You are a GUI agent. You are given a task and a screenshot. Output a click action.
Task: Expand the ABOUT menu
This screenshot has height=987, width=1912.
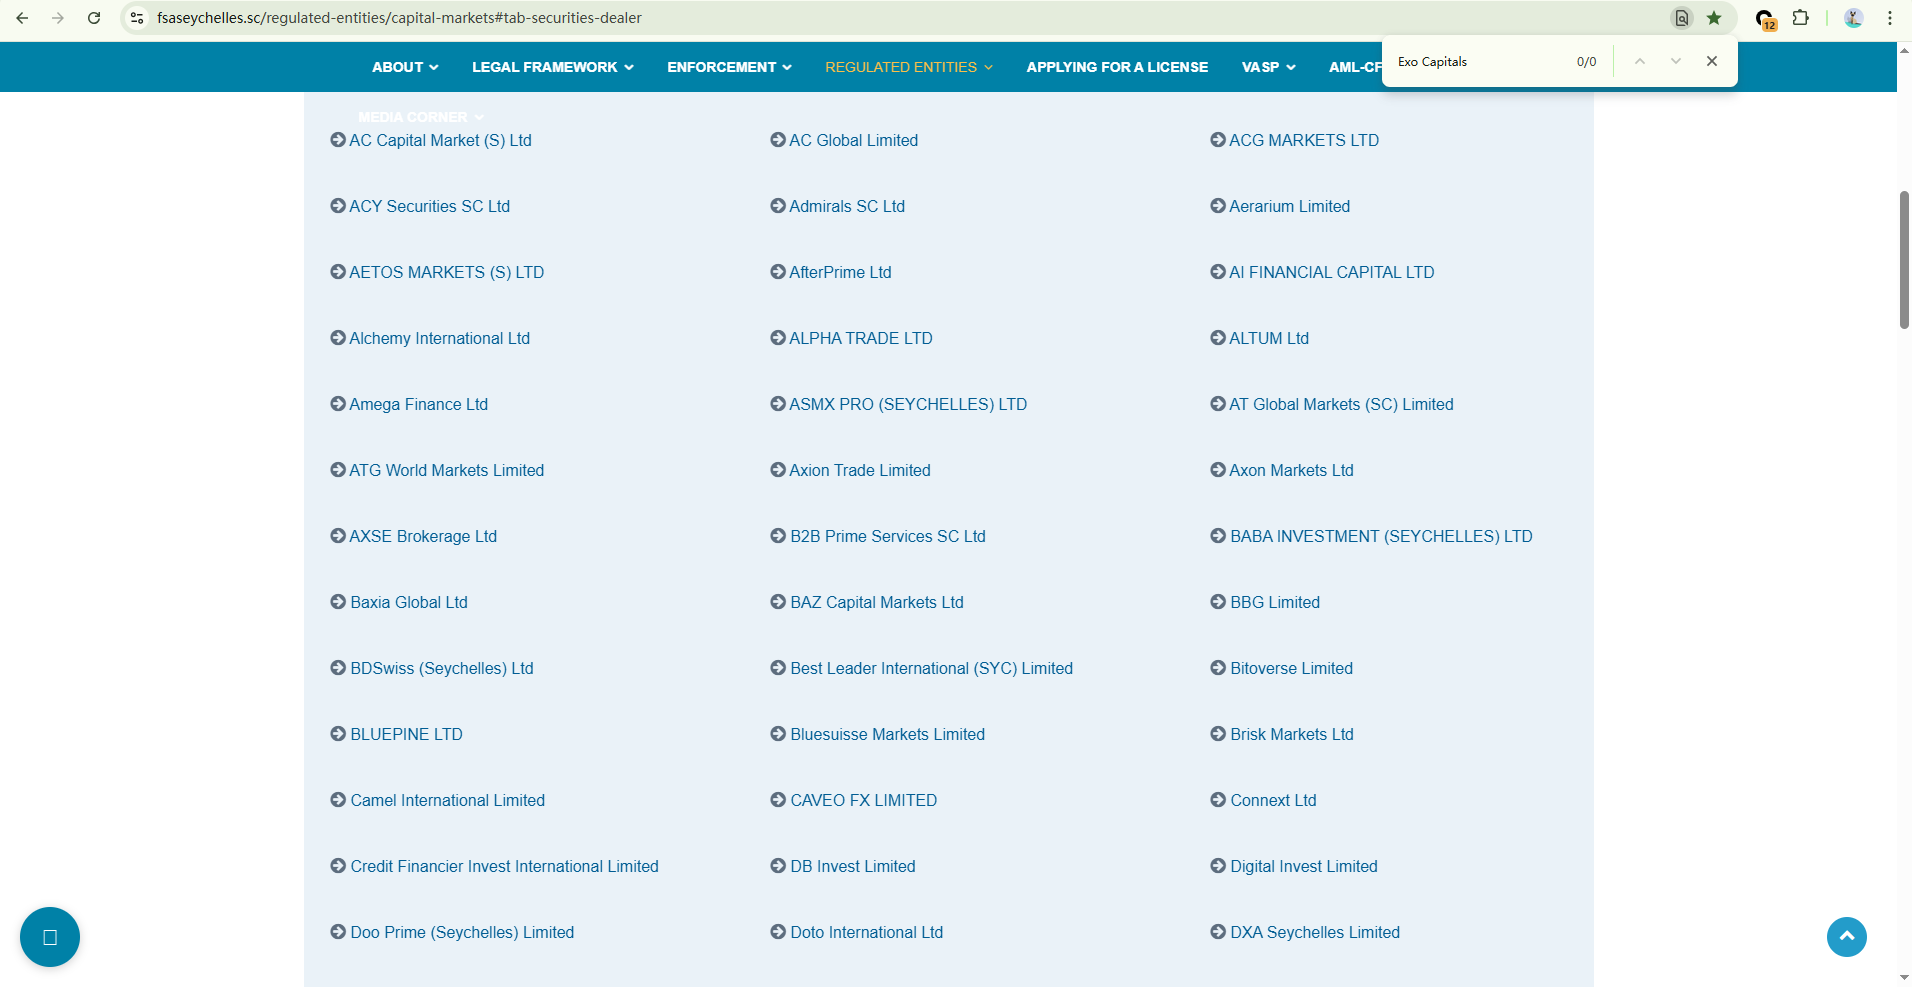coord(405,67)
